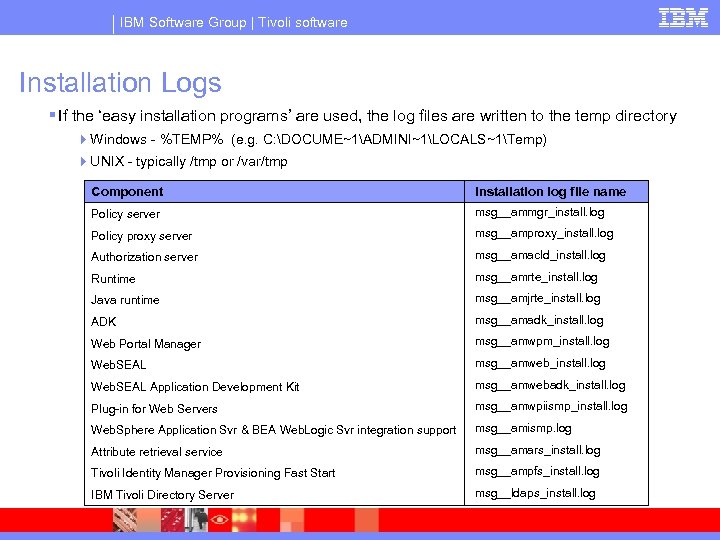
Task: Click the 'easy installation programs' intro sentence
Action: coord(367,116)
